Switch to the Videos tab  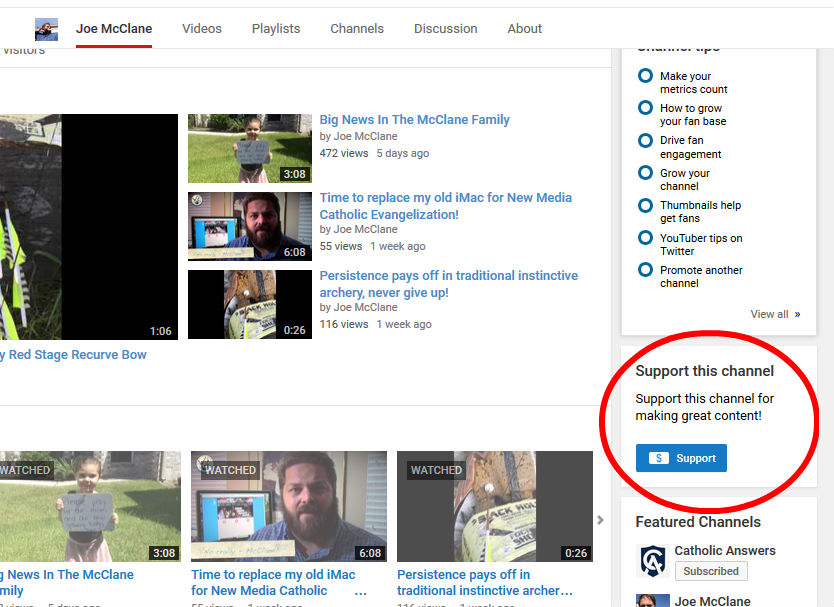[x=201, y=28]
